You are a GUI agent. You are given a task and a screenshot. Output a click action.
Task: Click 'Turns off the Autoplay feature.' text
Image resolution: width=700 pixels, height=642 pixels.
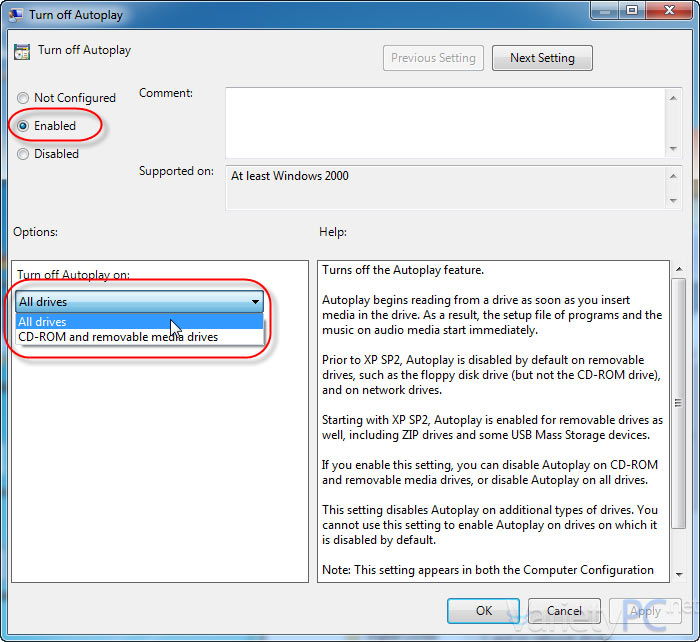tap(403, 270)
